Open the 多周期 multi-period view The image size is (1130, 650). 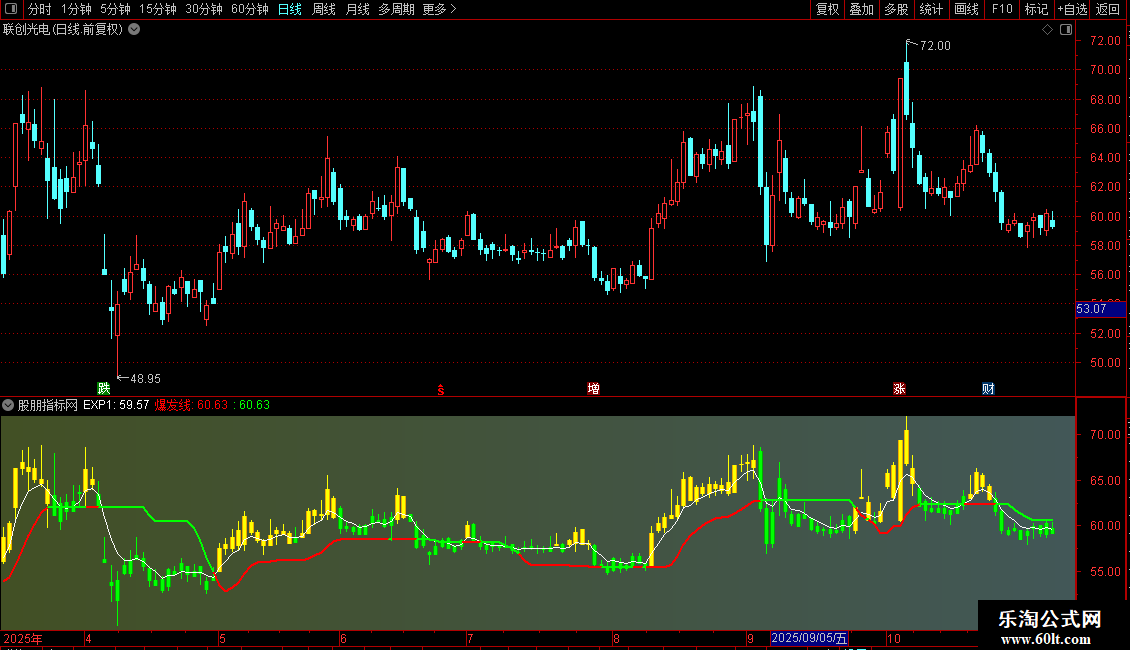click(396, 9)
